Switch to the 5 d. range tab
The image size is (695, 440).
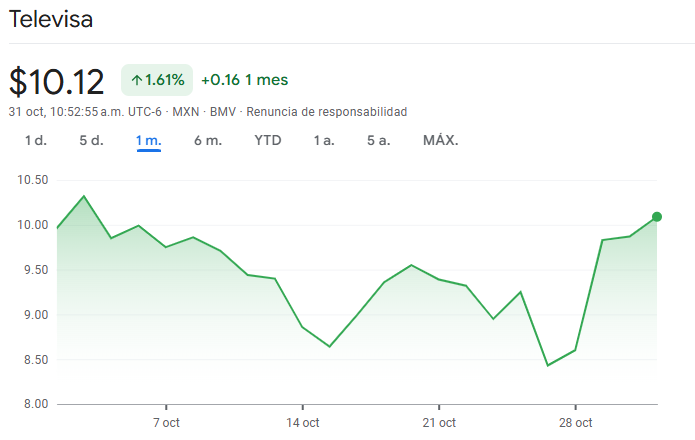(x=91, y=140)
